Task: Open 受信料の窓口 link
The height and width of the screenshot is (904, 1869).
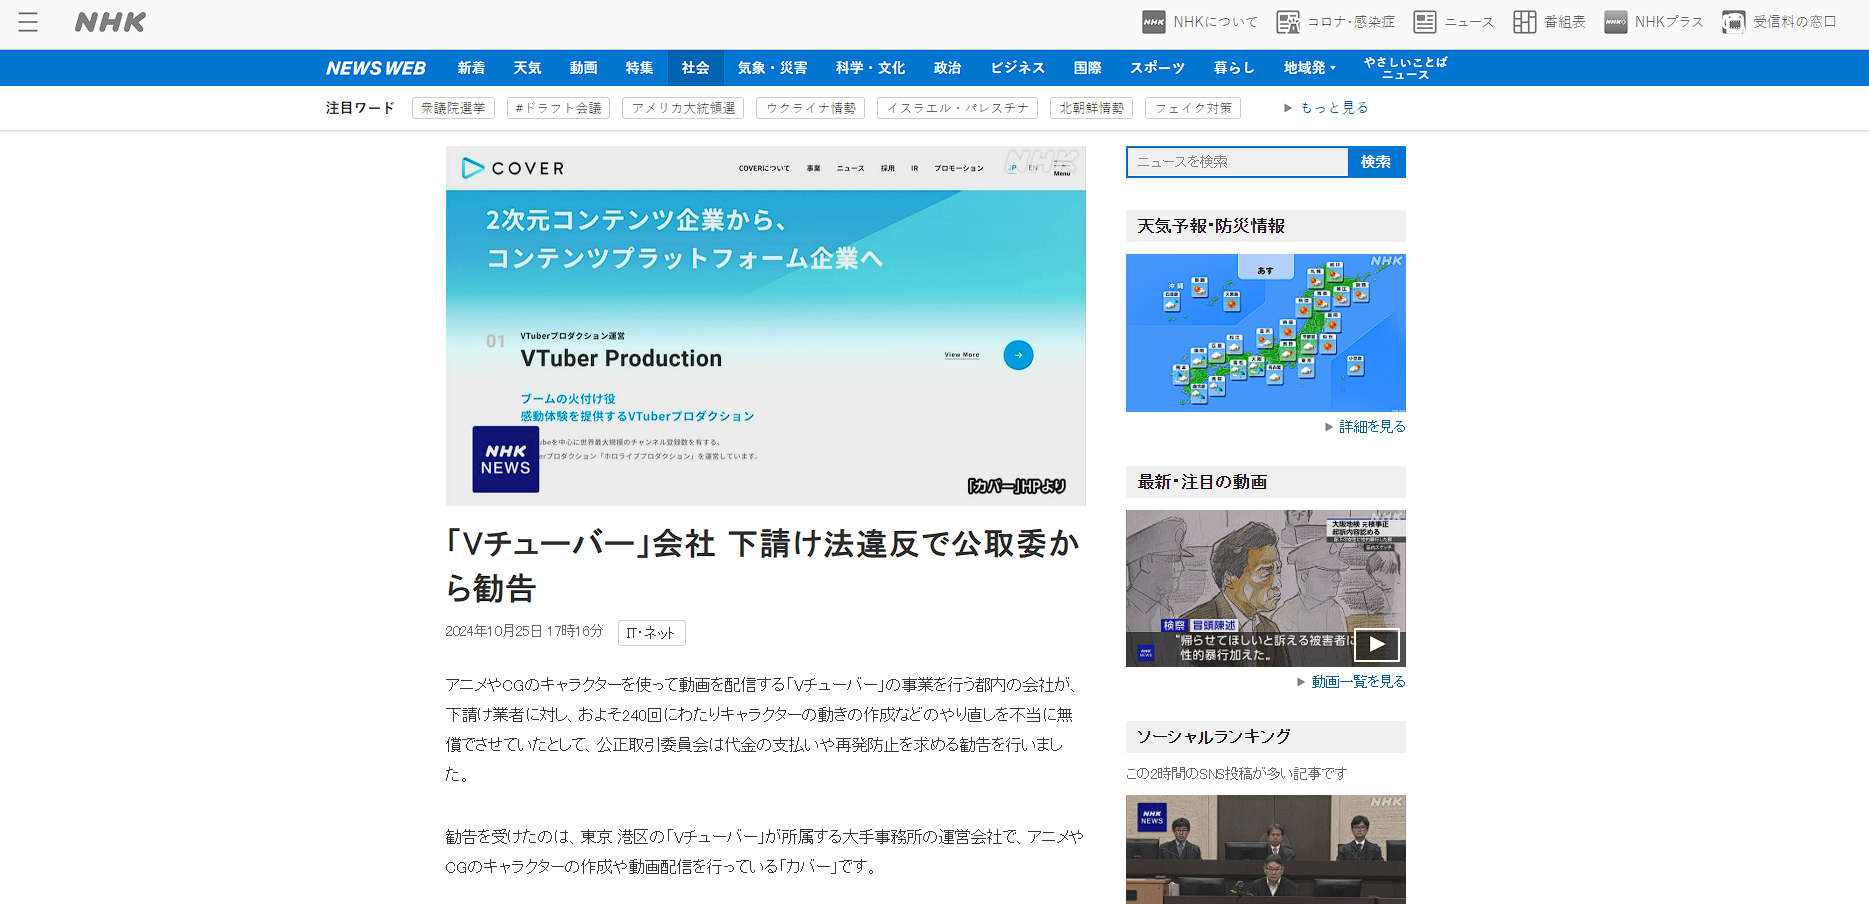Action: click(1779, 22)
